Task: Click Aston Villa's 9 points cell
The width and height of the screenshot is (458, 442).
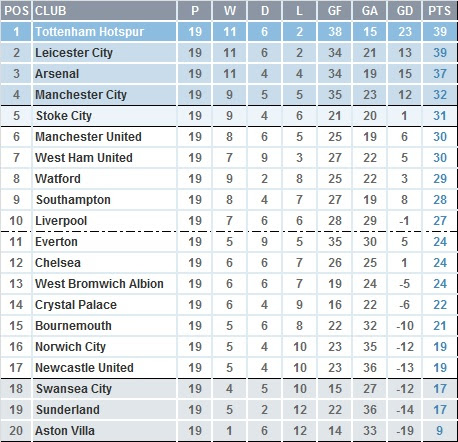Action: (440, 431)
